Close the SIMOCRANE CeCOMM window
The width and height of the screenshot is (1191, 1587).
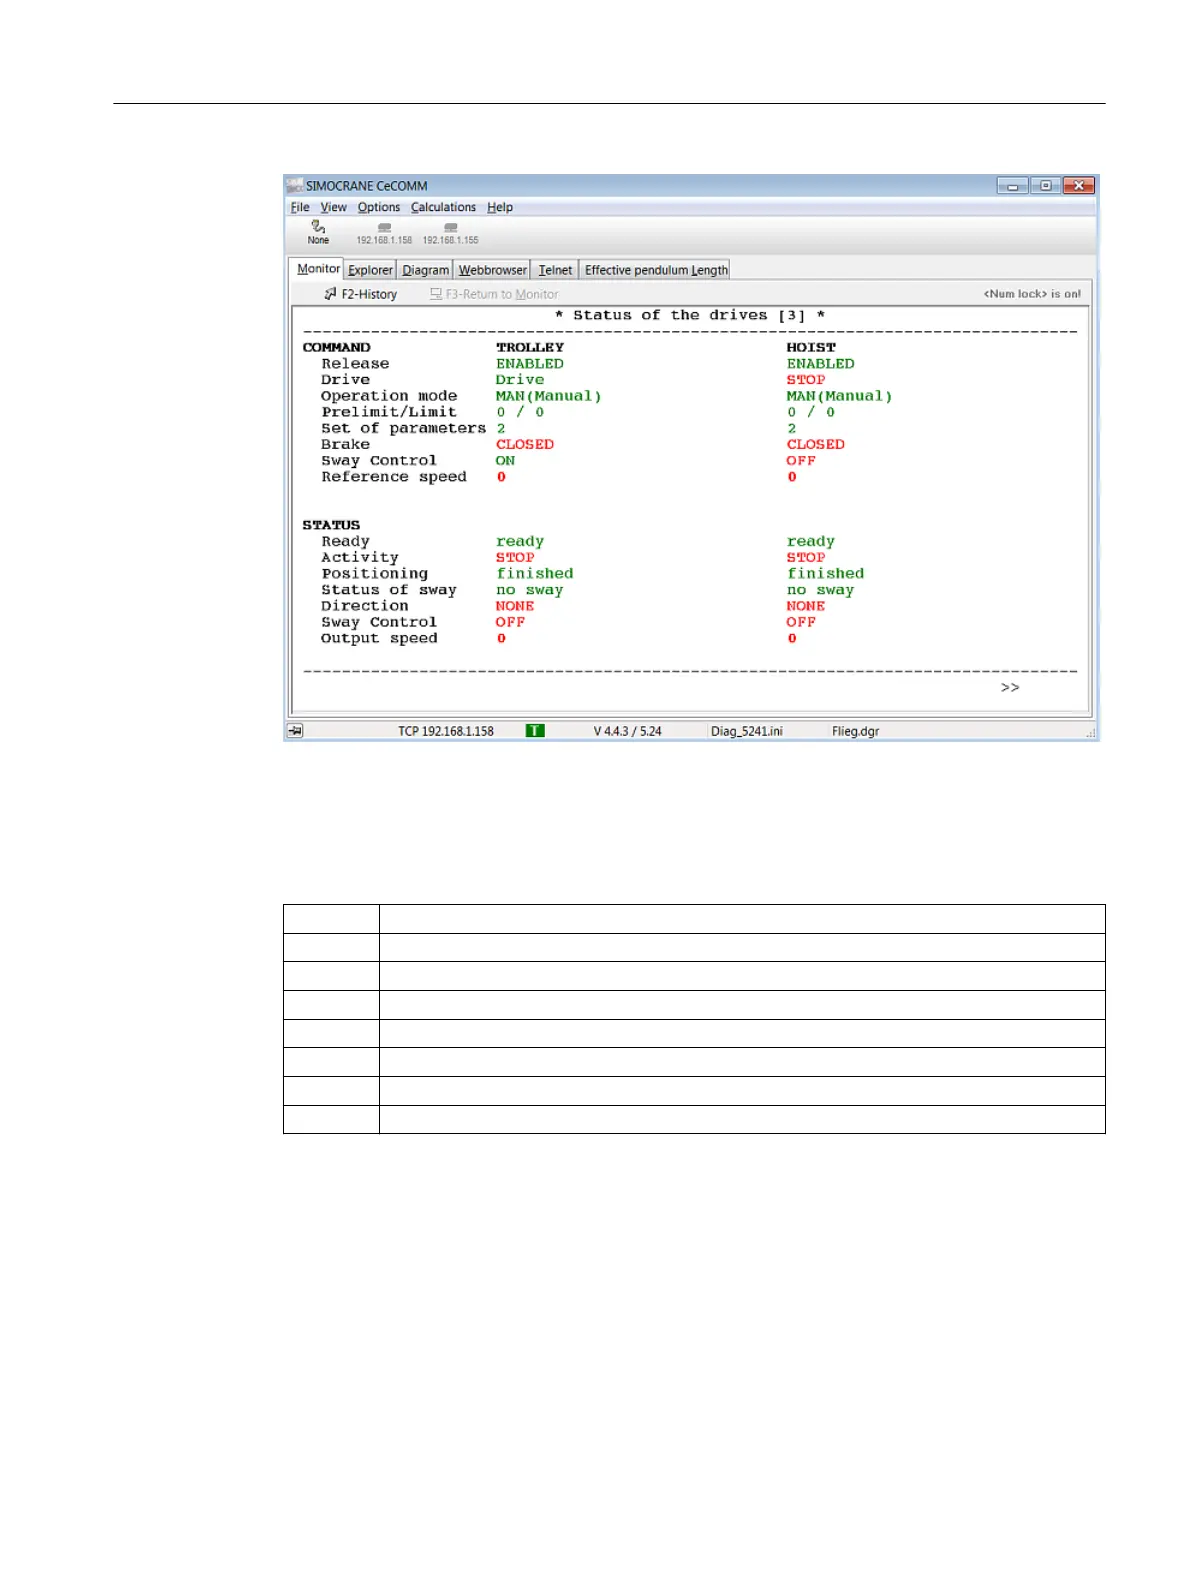click(x=1079, y=186)
